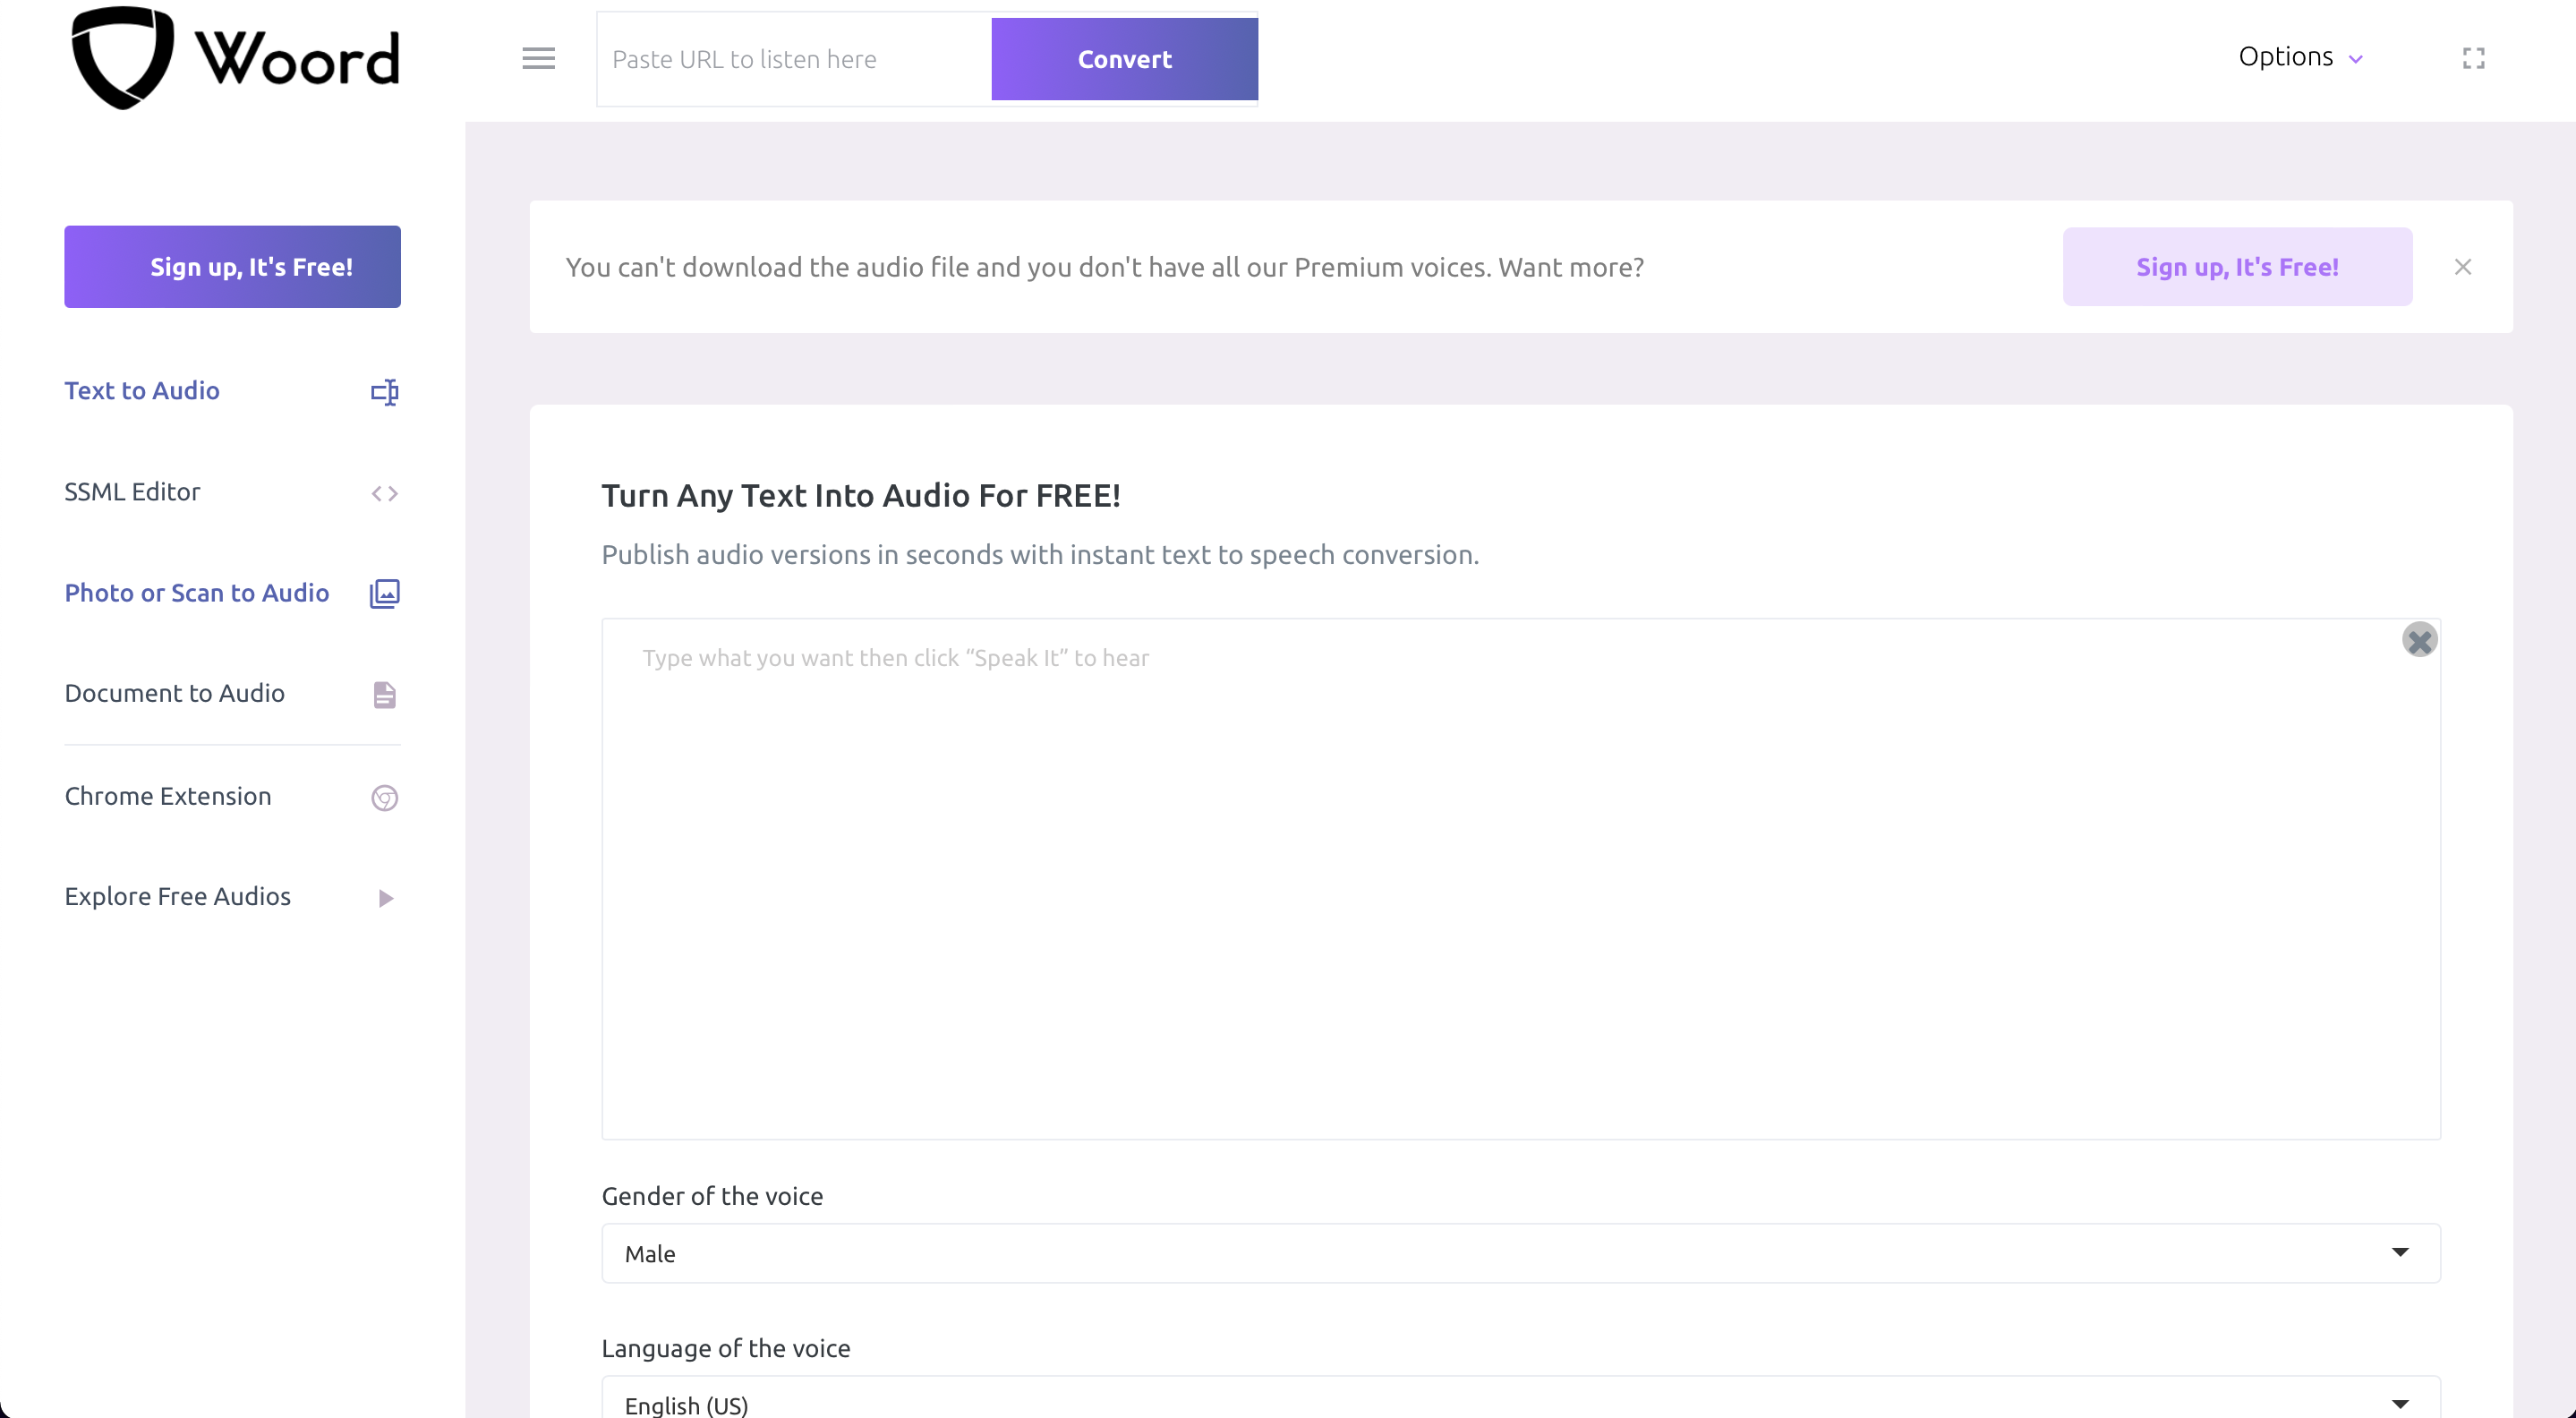Viewport: 2576px width, 1418px height.
Task: Click the Chrome Extension browser icon
Action: [384, 798]
